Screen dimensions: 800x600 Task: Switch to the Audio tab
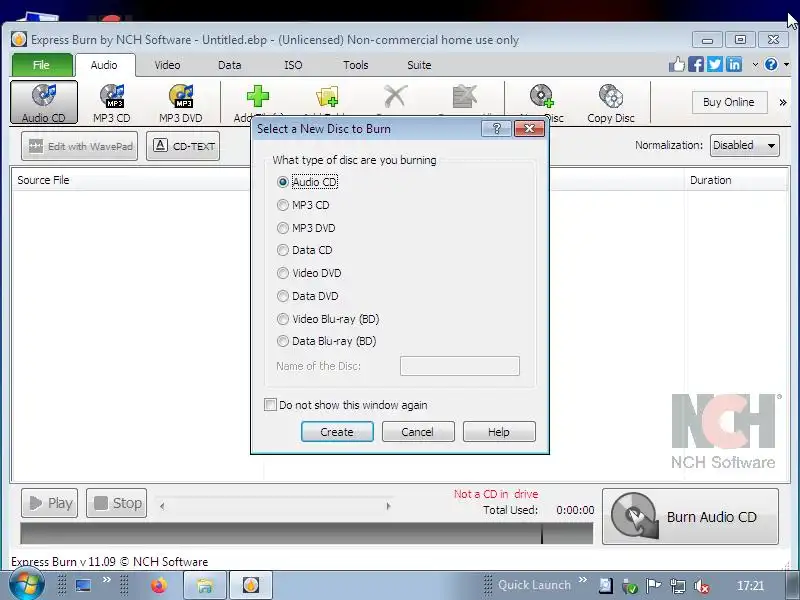point(104,65)
